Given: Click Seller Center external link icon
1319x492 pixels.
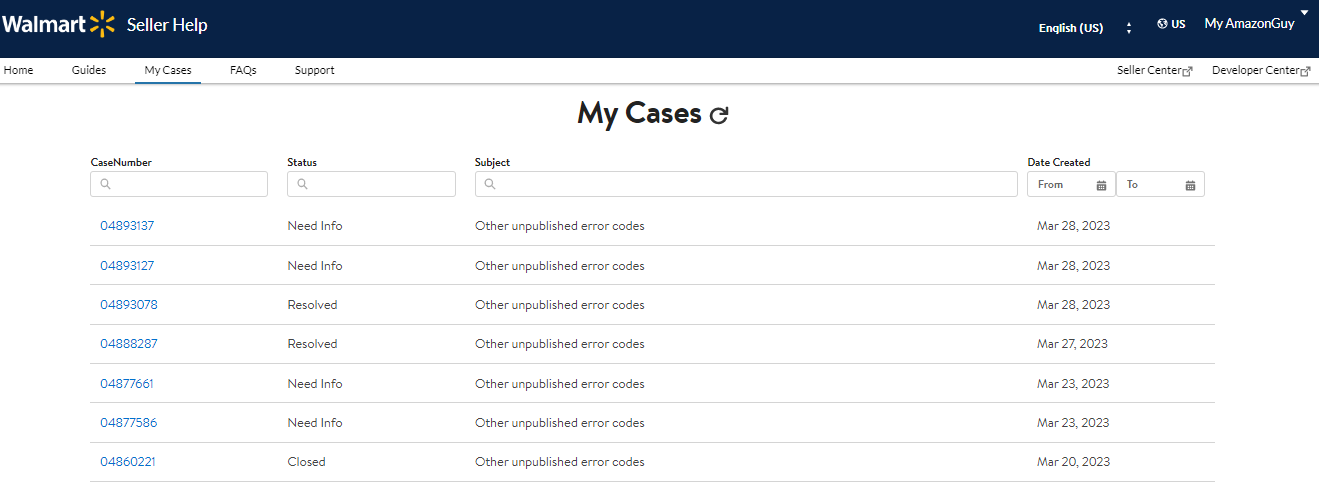Looking at the screenshot, I should 1187,71.
